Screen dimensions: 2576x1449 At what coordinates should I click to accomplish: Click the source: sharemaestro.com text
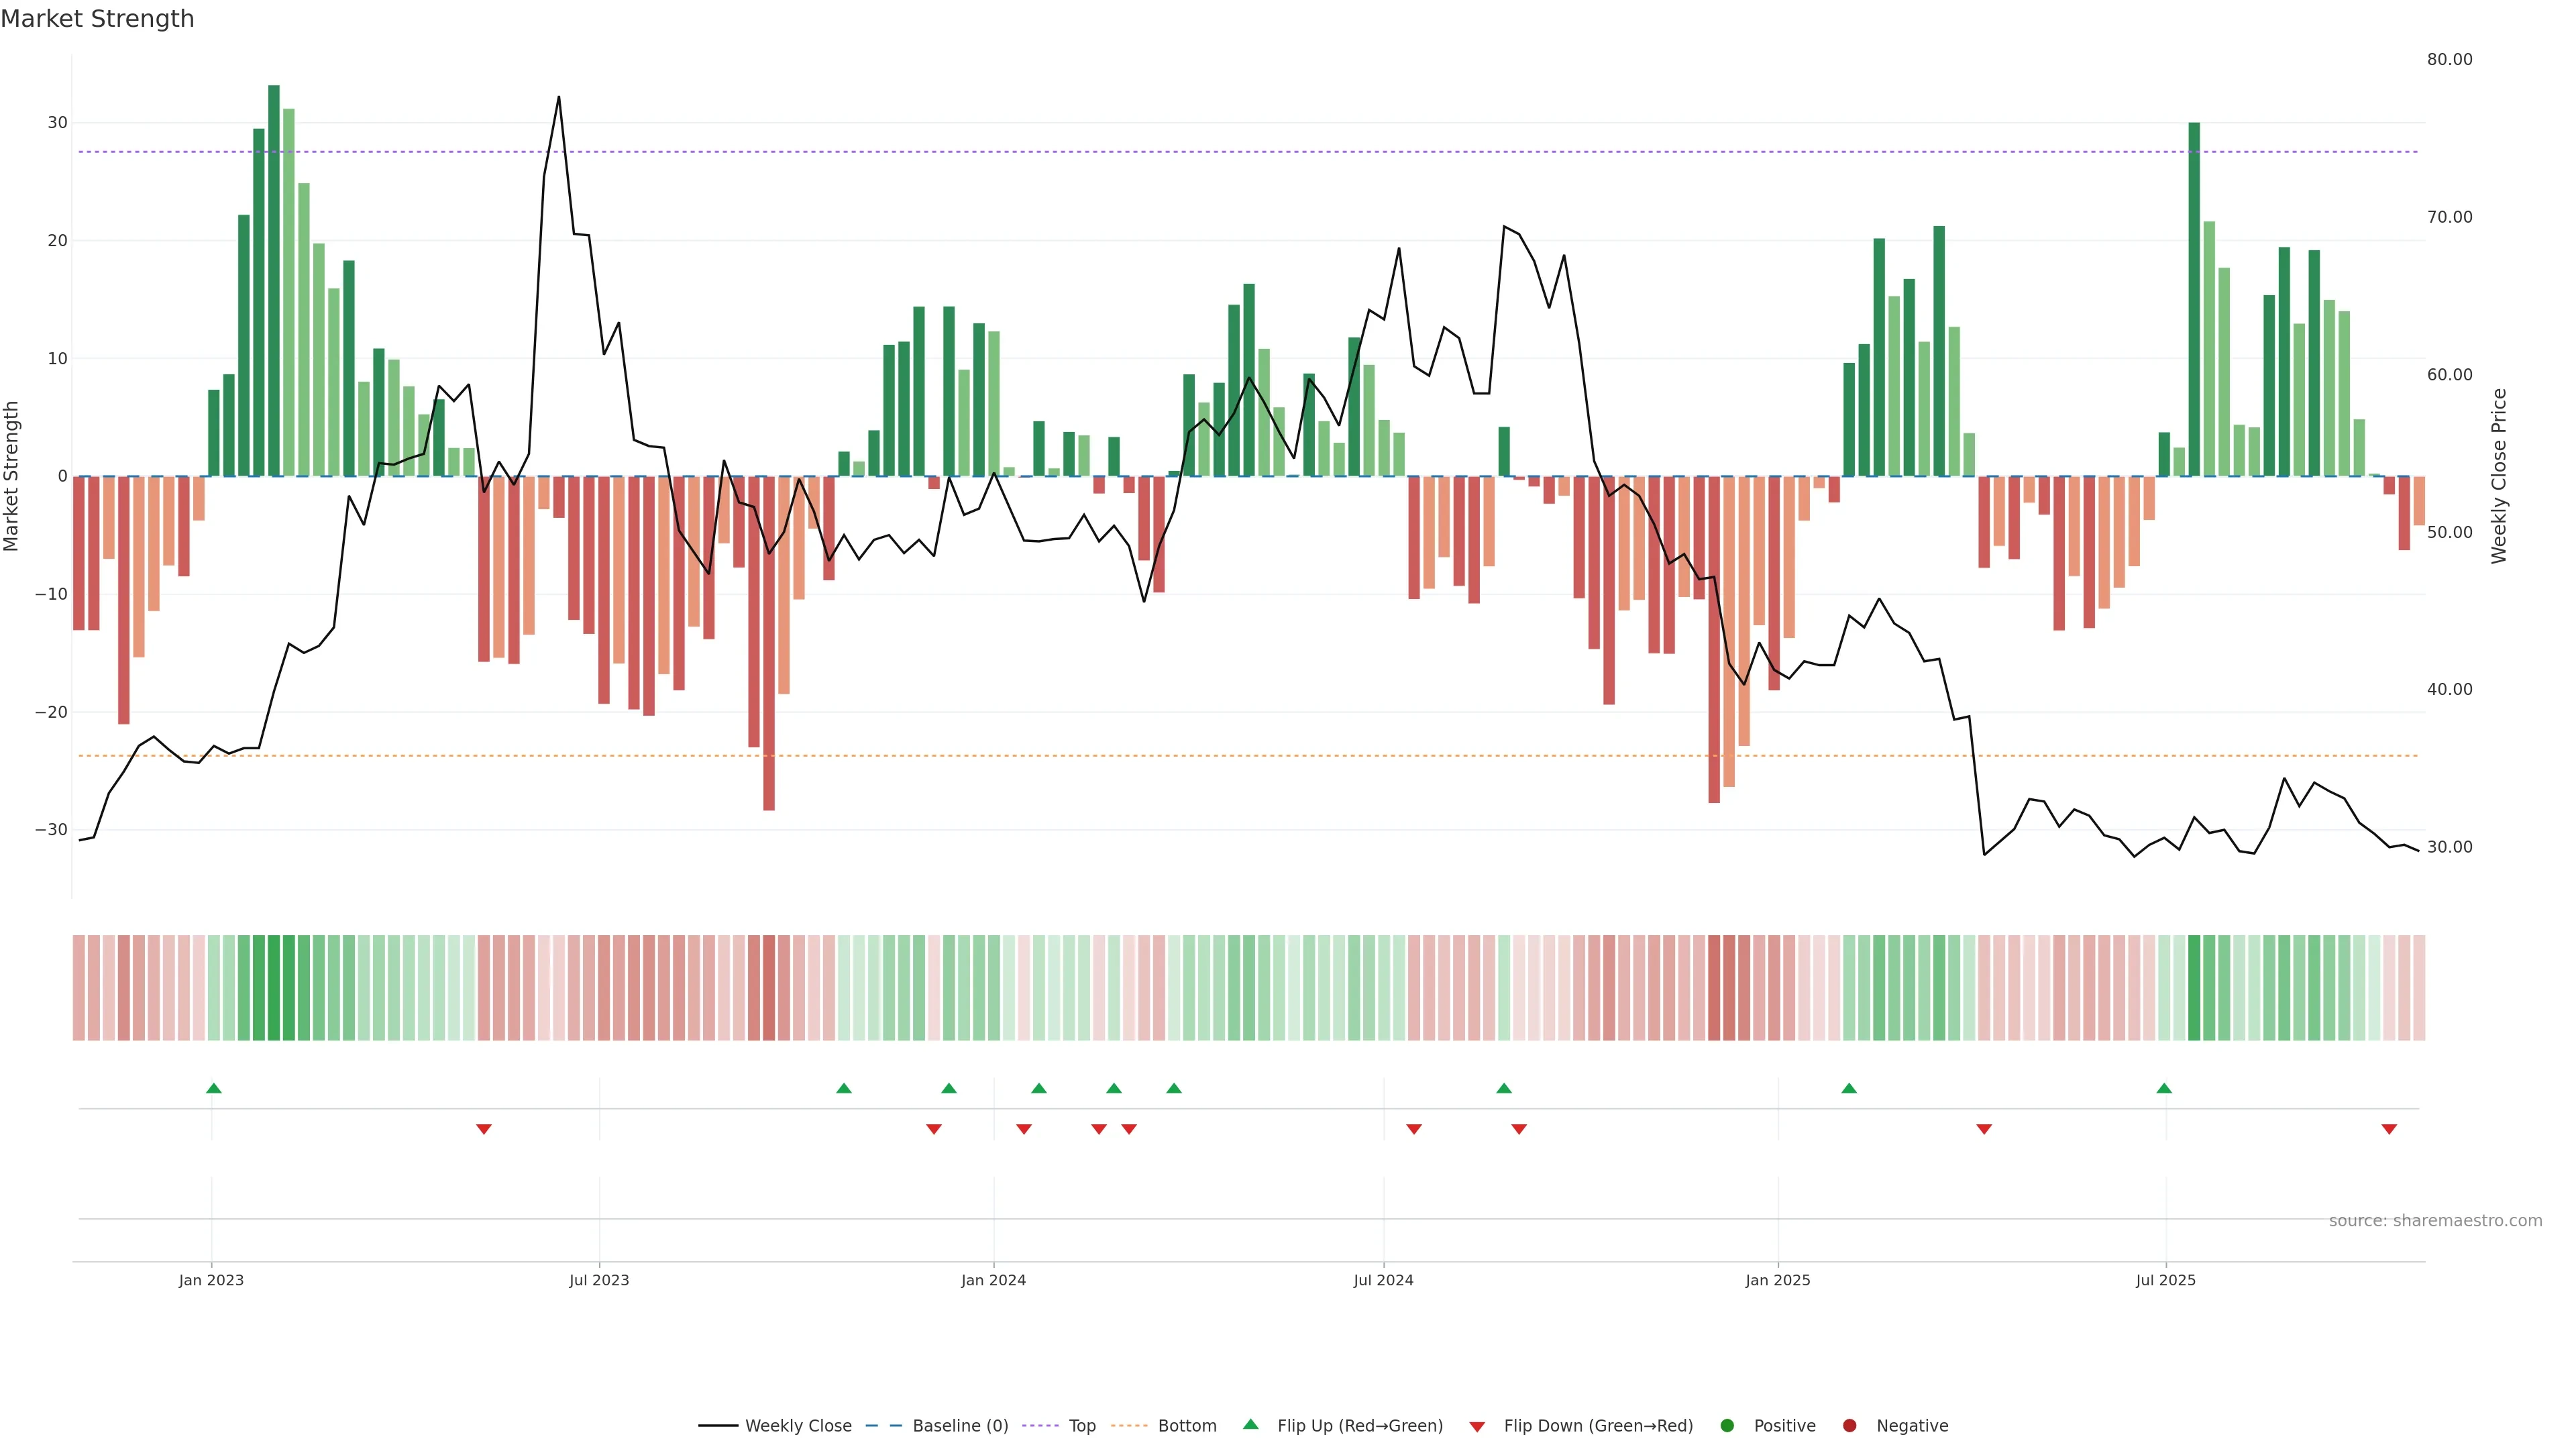click(2435, 1221)
